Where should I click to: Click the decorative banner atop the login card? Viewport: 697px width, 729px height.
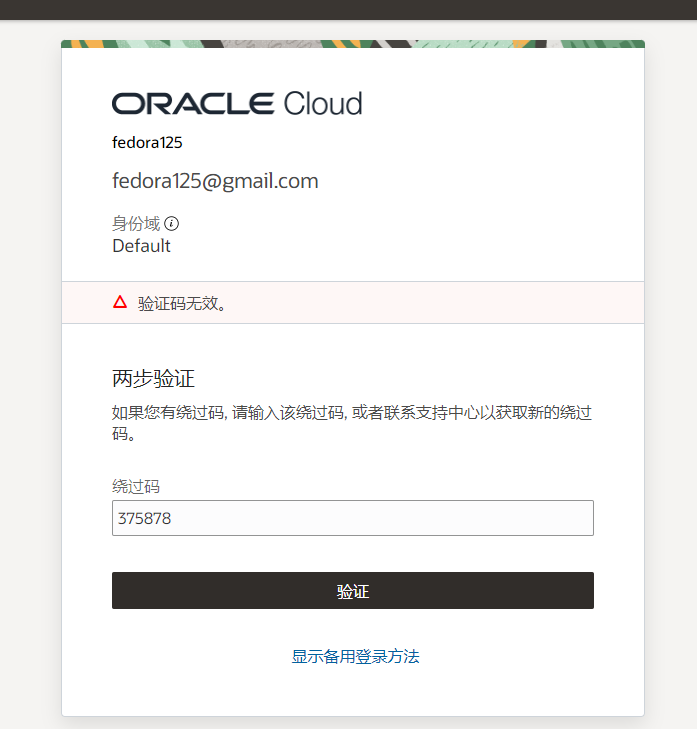tap(352, 44)
